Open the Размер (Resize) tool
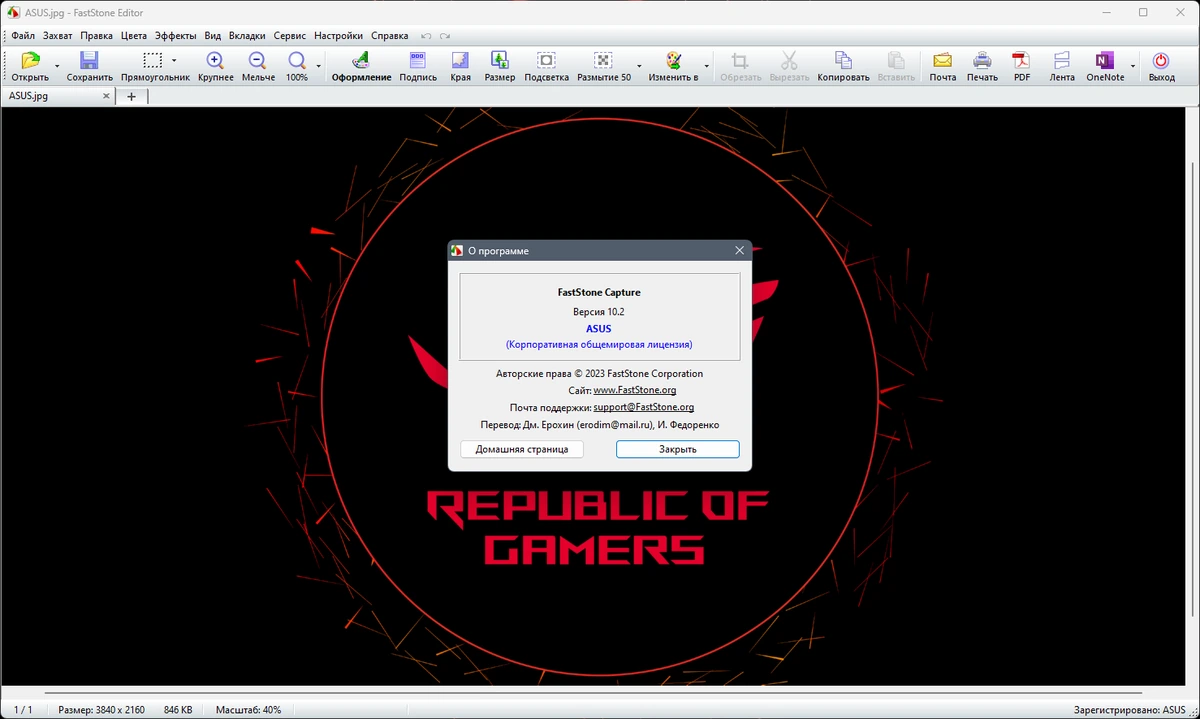The width and height of the screenshot is (1200, 719). click(500, 60)
